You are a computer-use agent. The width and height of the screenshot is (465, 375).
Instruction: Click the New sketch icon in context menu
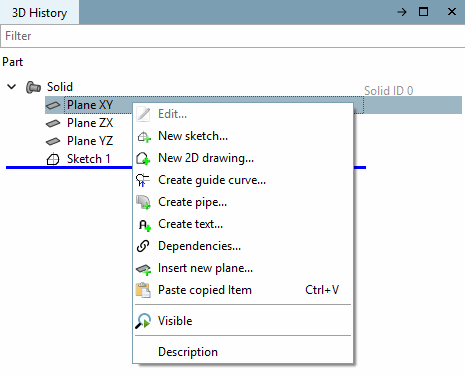tap(144, 136)
